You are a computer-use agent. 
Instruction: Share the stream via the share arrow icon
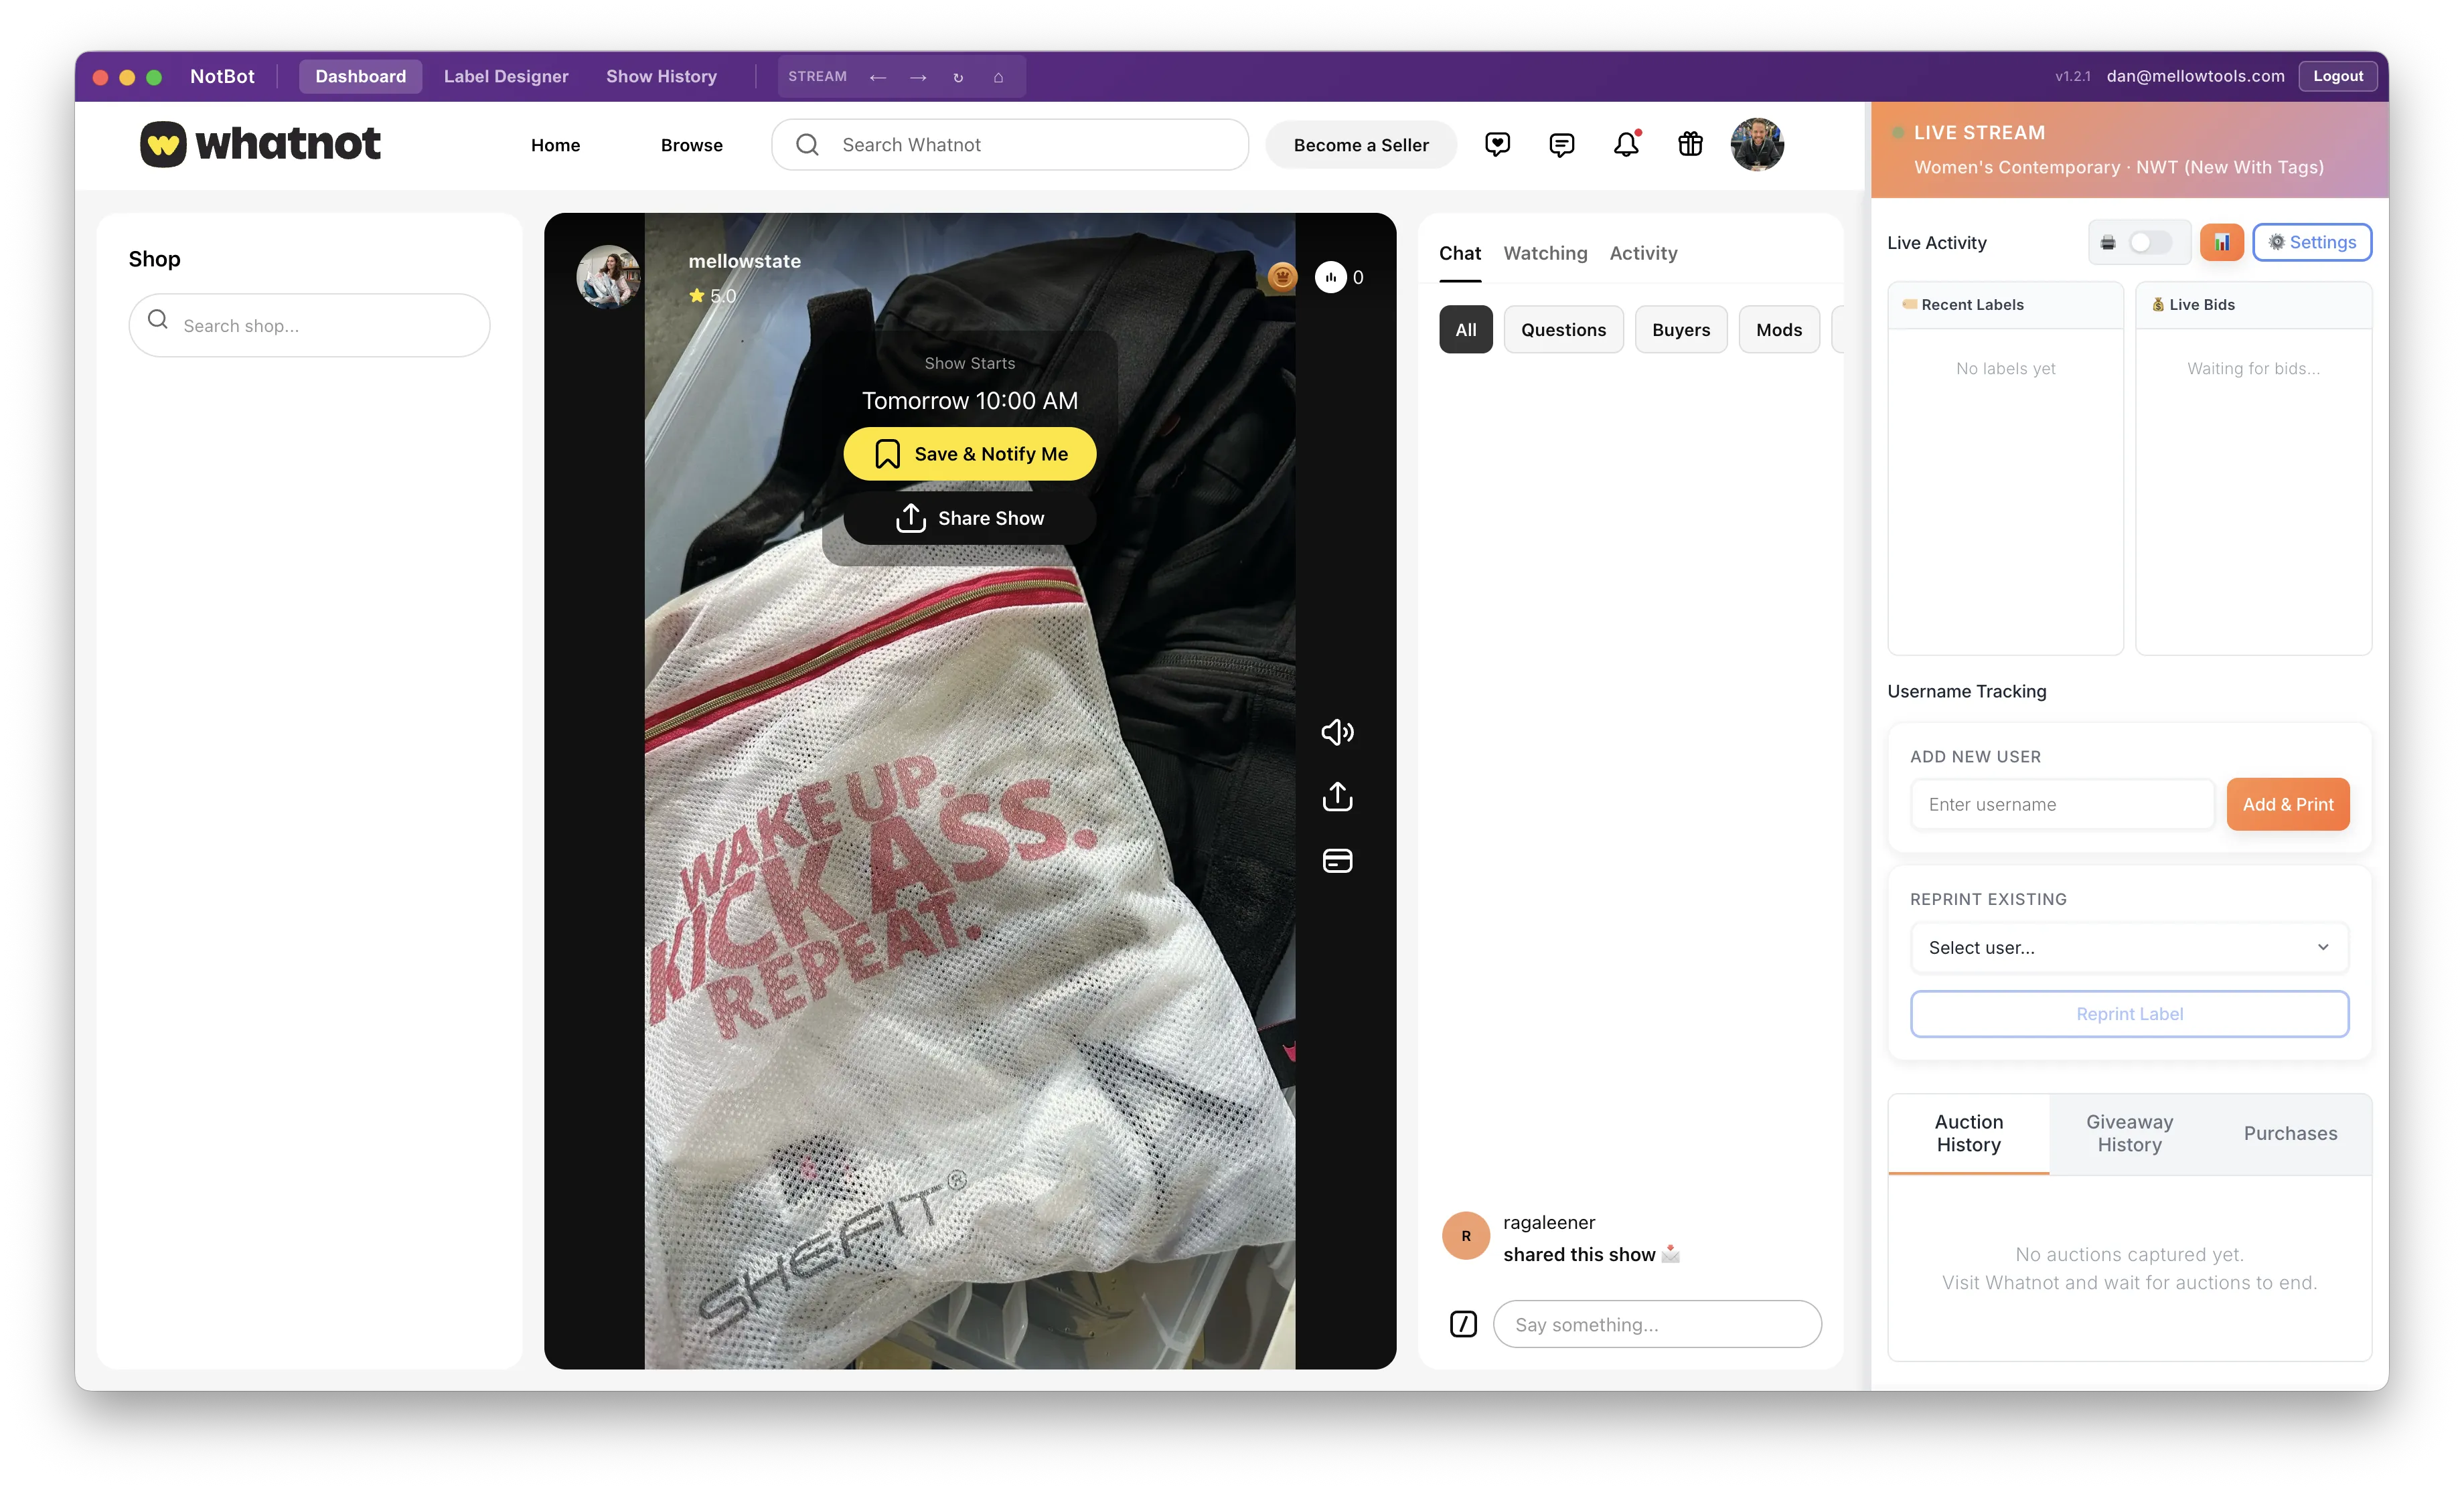(1337, 796)
